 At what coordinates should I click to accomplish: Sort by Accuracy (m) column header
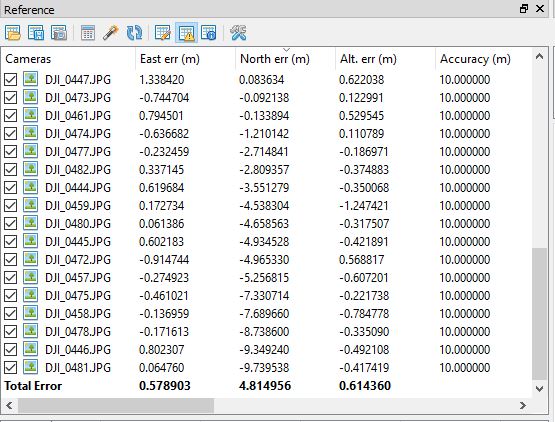tap(484, 59)
